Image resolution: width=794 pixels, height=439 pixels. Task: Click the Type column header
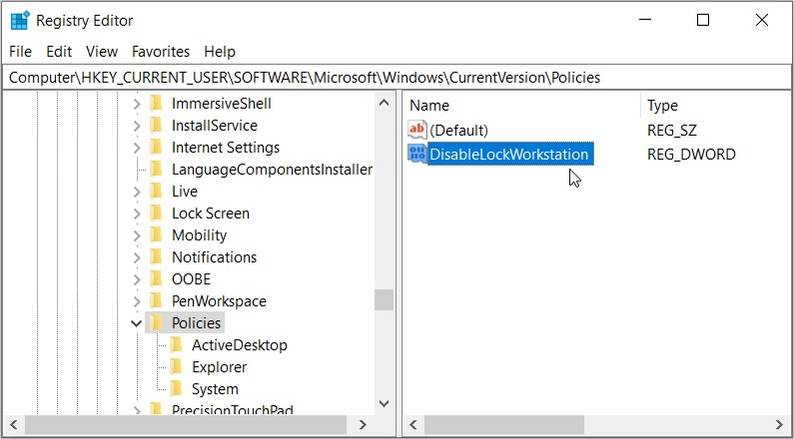pos(662,105)
